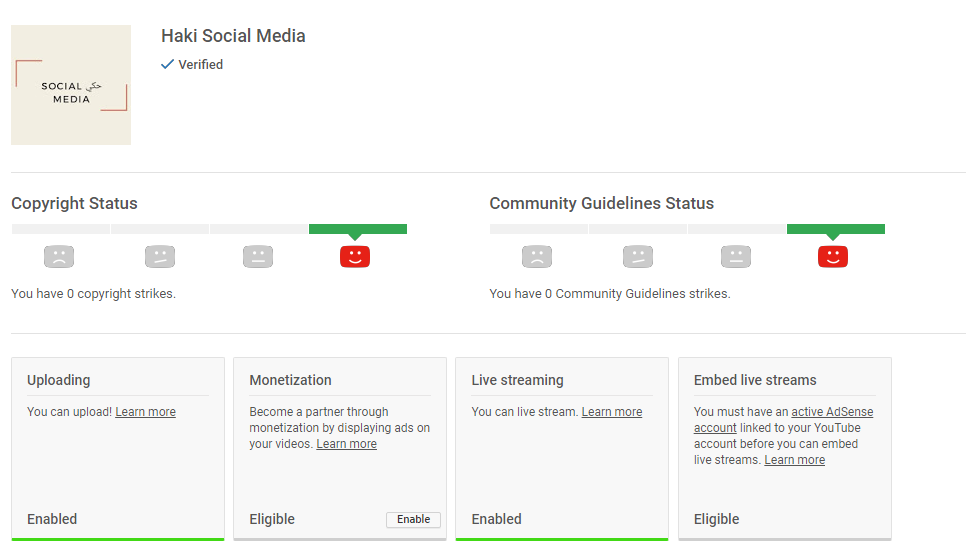Click the Eligible status in Embed live streams card
Screen dimensions: 966x555
click(x=716, y=519)
